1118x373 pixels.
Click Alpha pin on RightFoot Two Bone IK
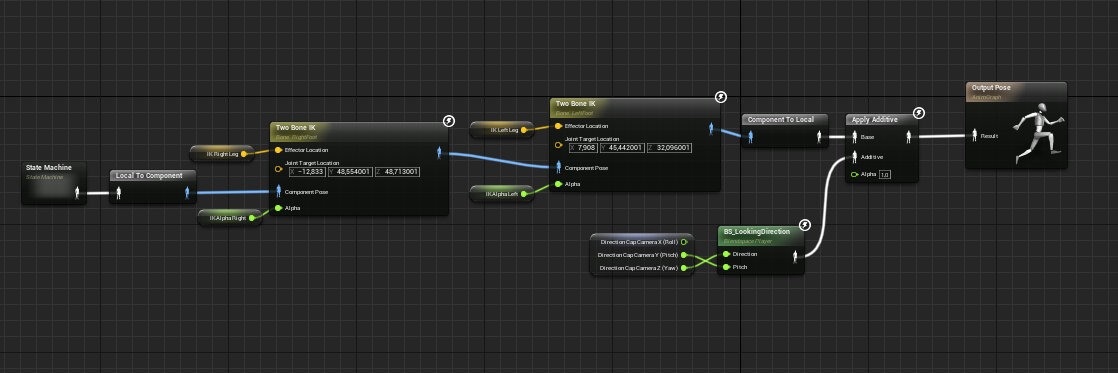tap(279, 208)
